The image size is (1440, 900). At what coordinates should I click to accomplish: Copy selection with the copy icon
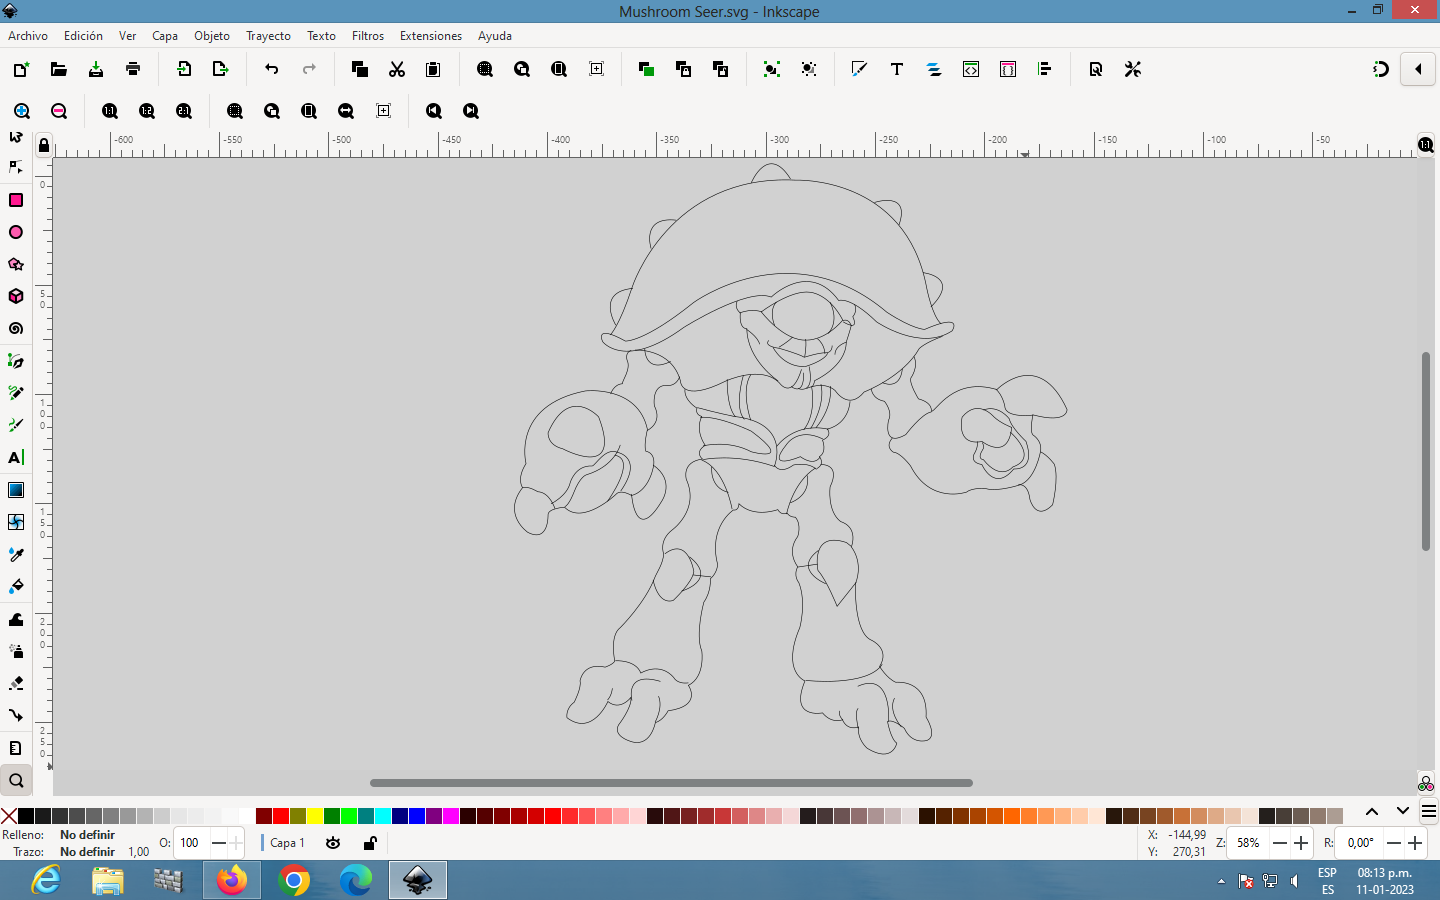tap(360, 69)
